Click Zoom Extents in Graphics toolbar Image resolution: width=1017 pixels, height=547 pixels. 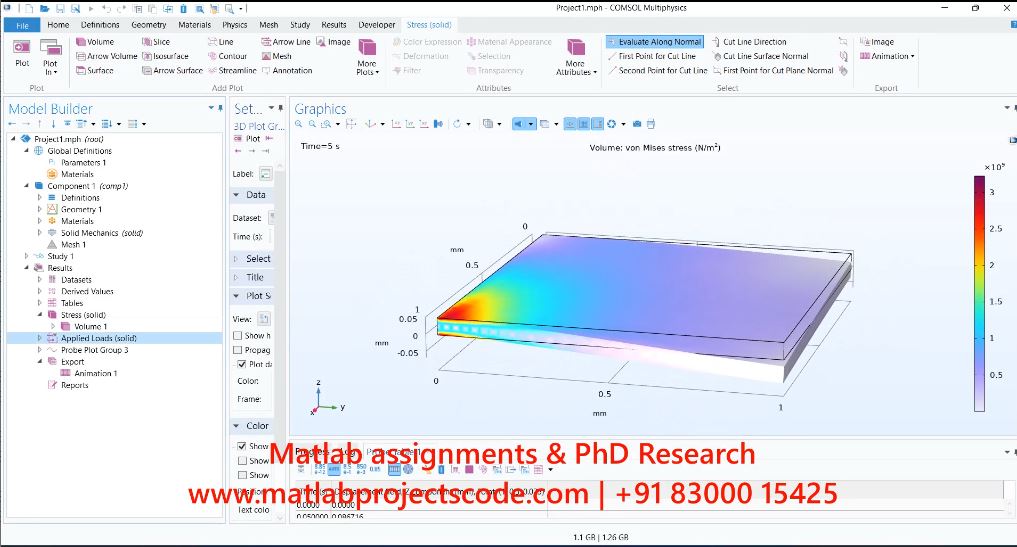point(351,124)
